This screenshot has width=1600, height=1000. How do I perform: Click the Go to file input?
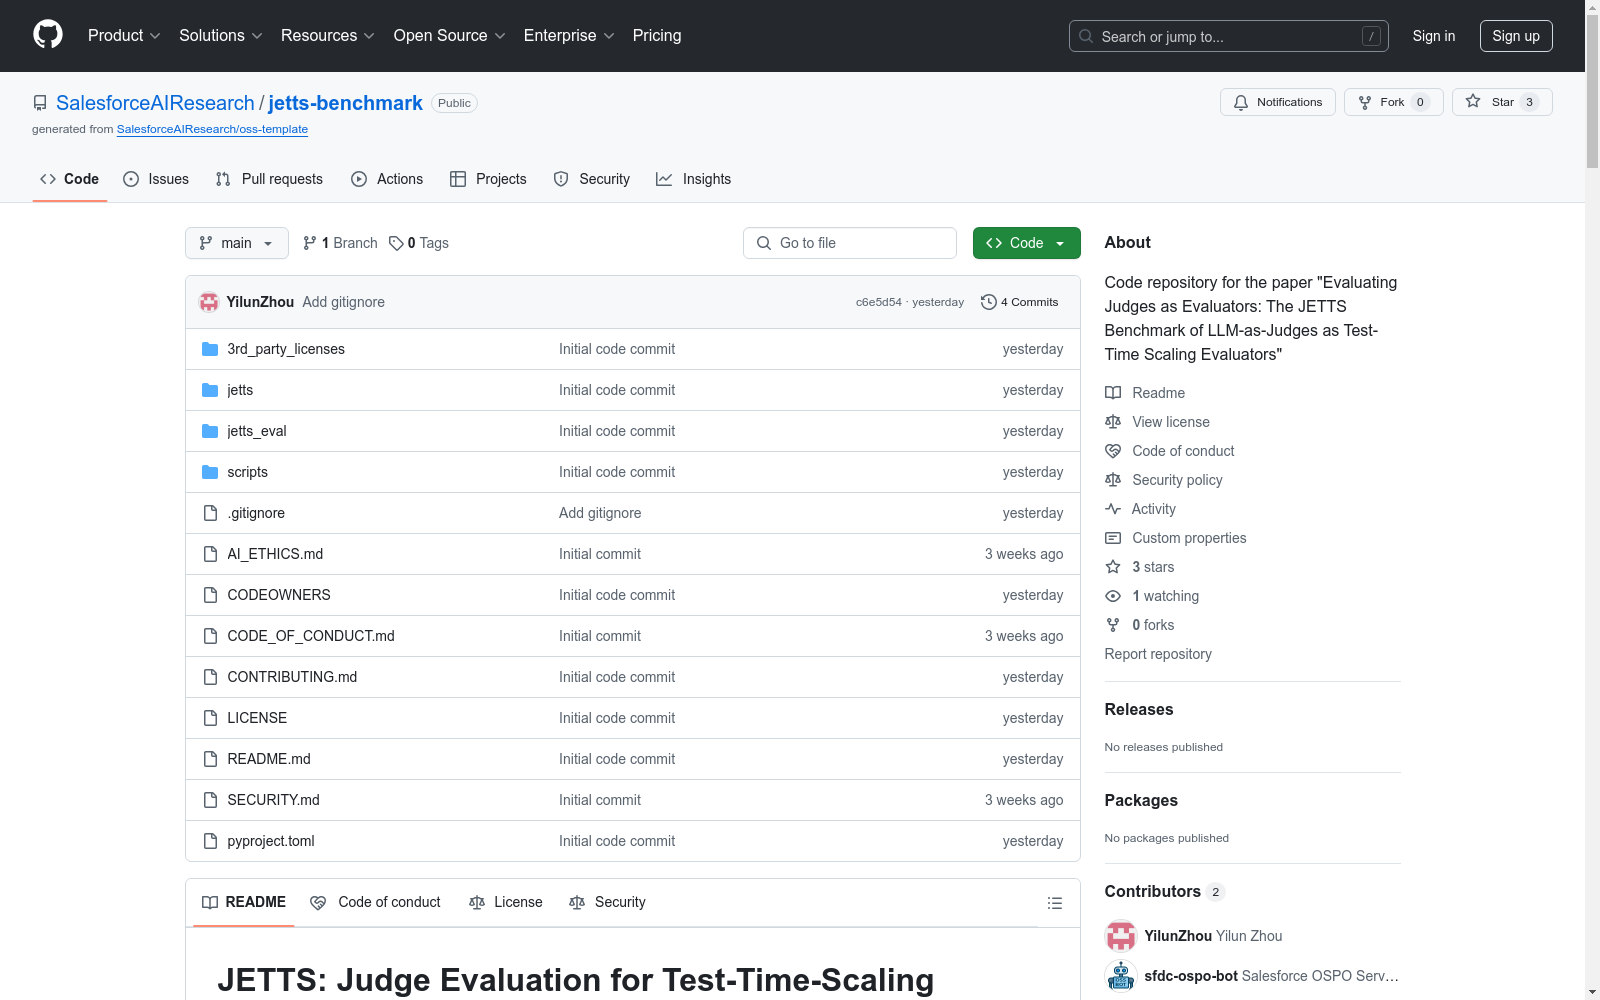(850, 243)
